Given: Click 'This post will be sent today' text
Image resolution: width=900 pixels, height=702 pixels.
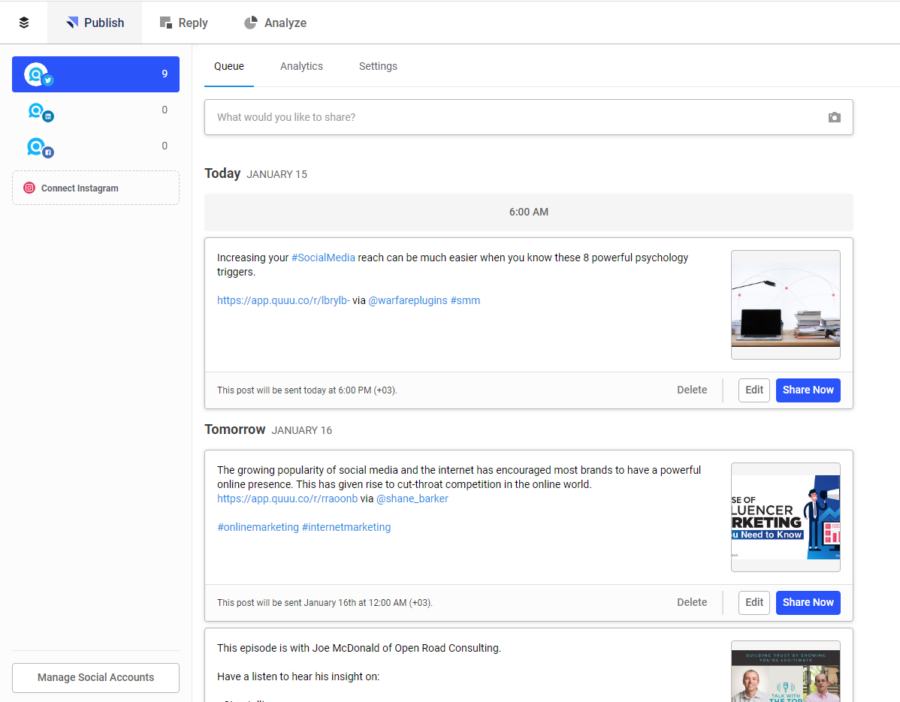Looking at the screenshot, I should (307, 390).
